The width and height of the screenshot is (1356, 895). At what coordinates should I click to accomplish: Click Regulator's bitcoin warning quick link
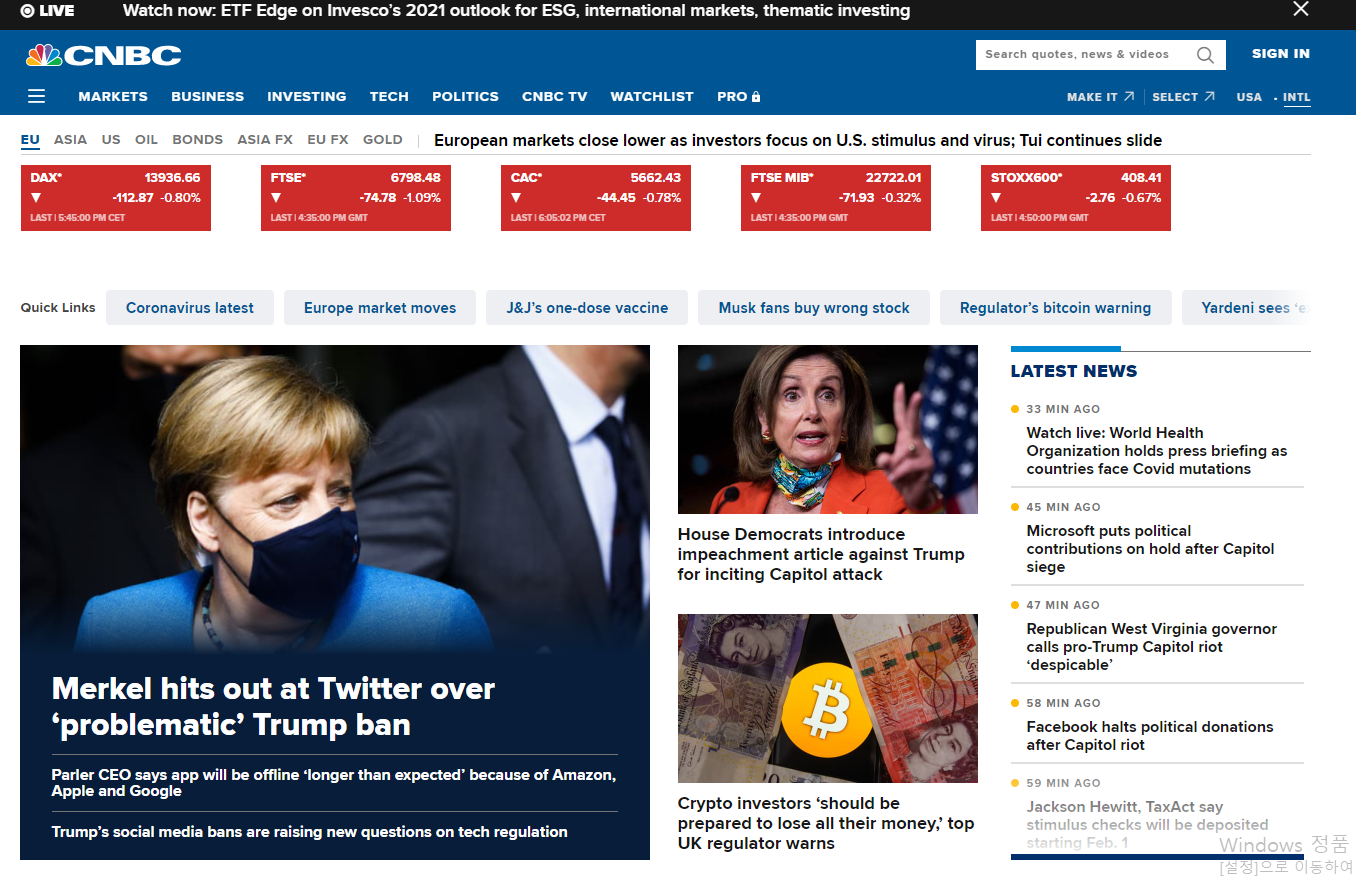(1055, 308)
